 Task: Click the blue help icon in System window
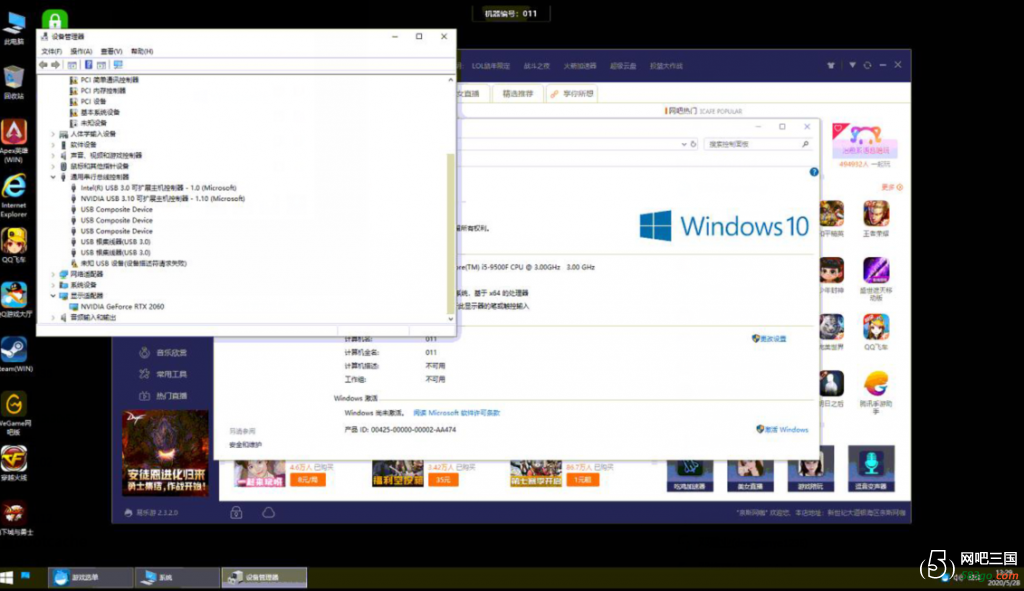coord(813,172)
